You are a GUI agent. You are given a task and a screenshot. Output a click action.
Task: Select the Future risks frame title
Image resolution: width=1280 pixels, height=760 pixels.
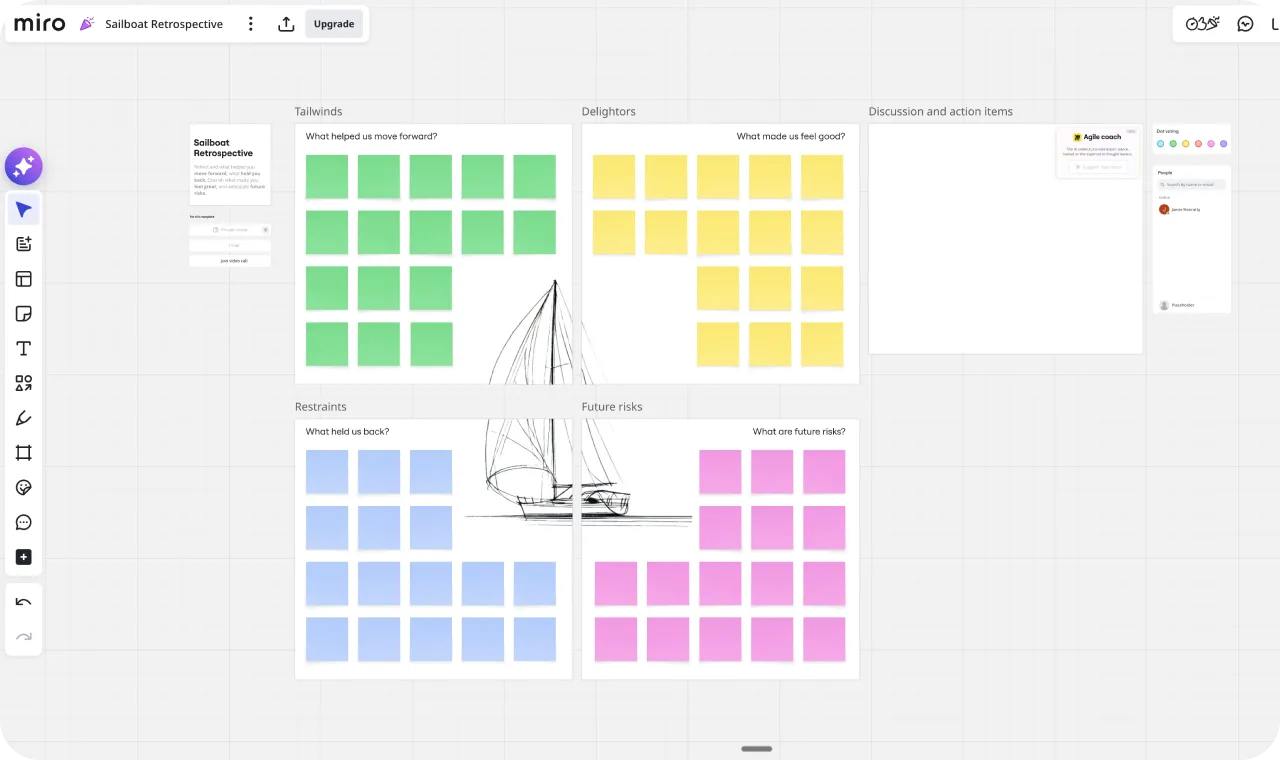[x=612, y=407]
